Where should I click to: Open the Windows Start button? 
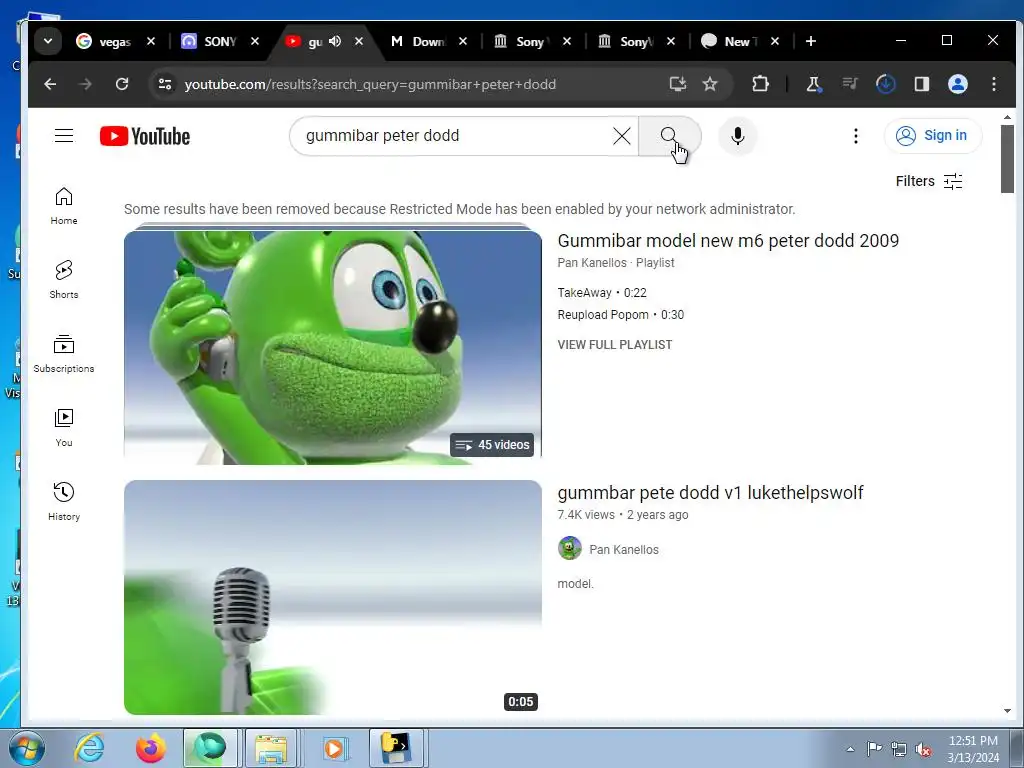26,749
